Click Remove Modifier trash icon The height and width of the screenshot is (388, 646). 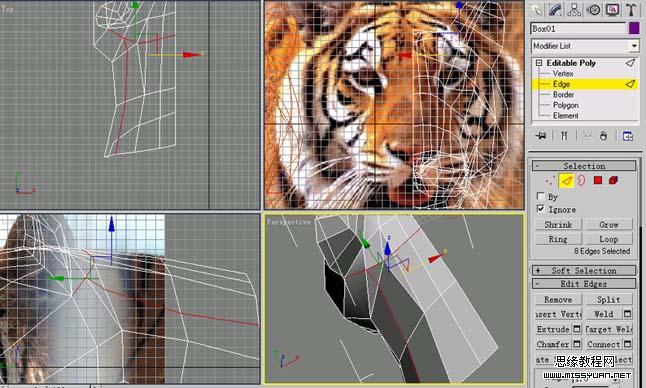pos(604,136)
